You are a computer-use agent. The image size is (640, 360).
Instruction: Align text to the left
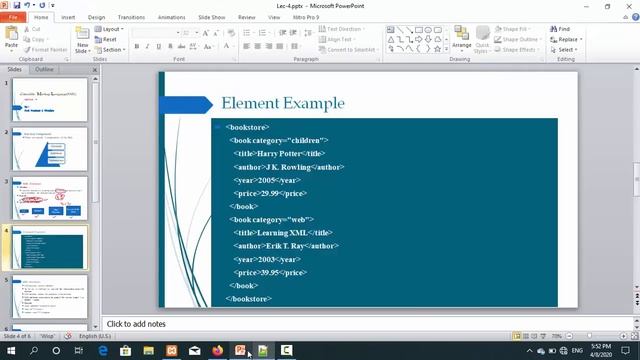point(247,46)
